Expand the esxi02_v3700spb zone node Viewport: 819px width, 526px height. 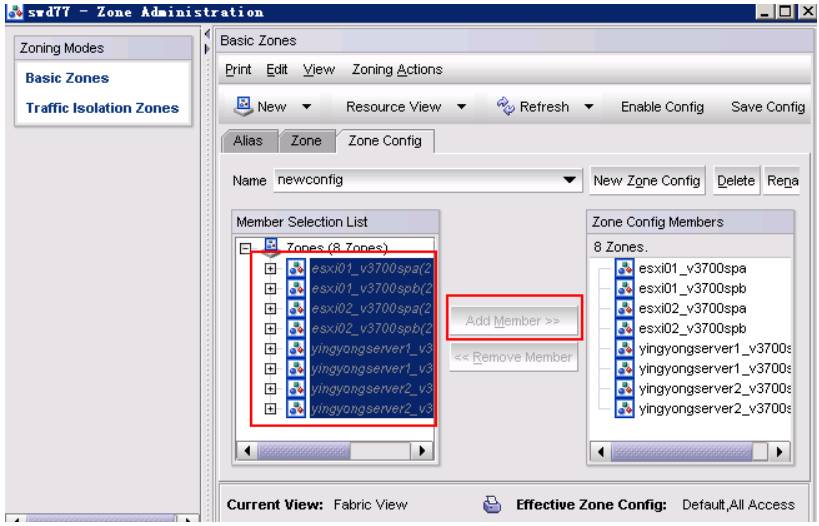[270, 329]
